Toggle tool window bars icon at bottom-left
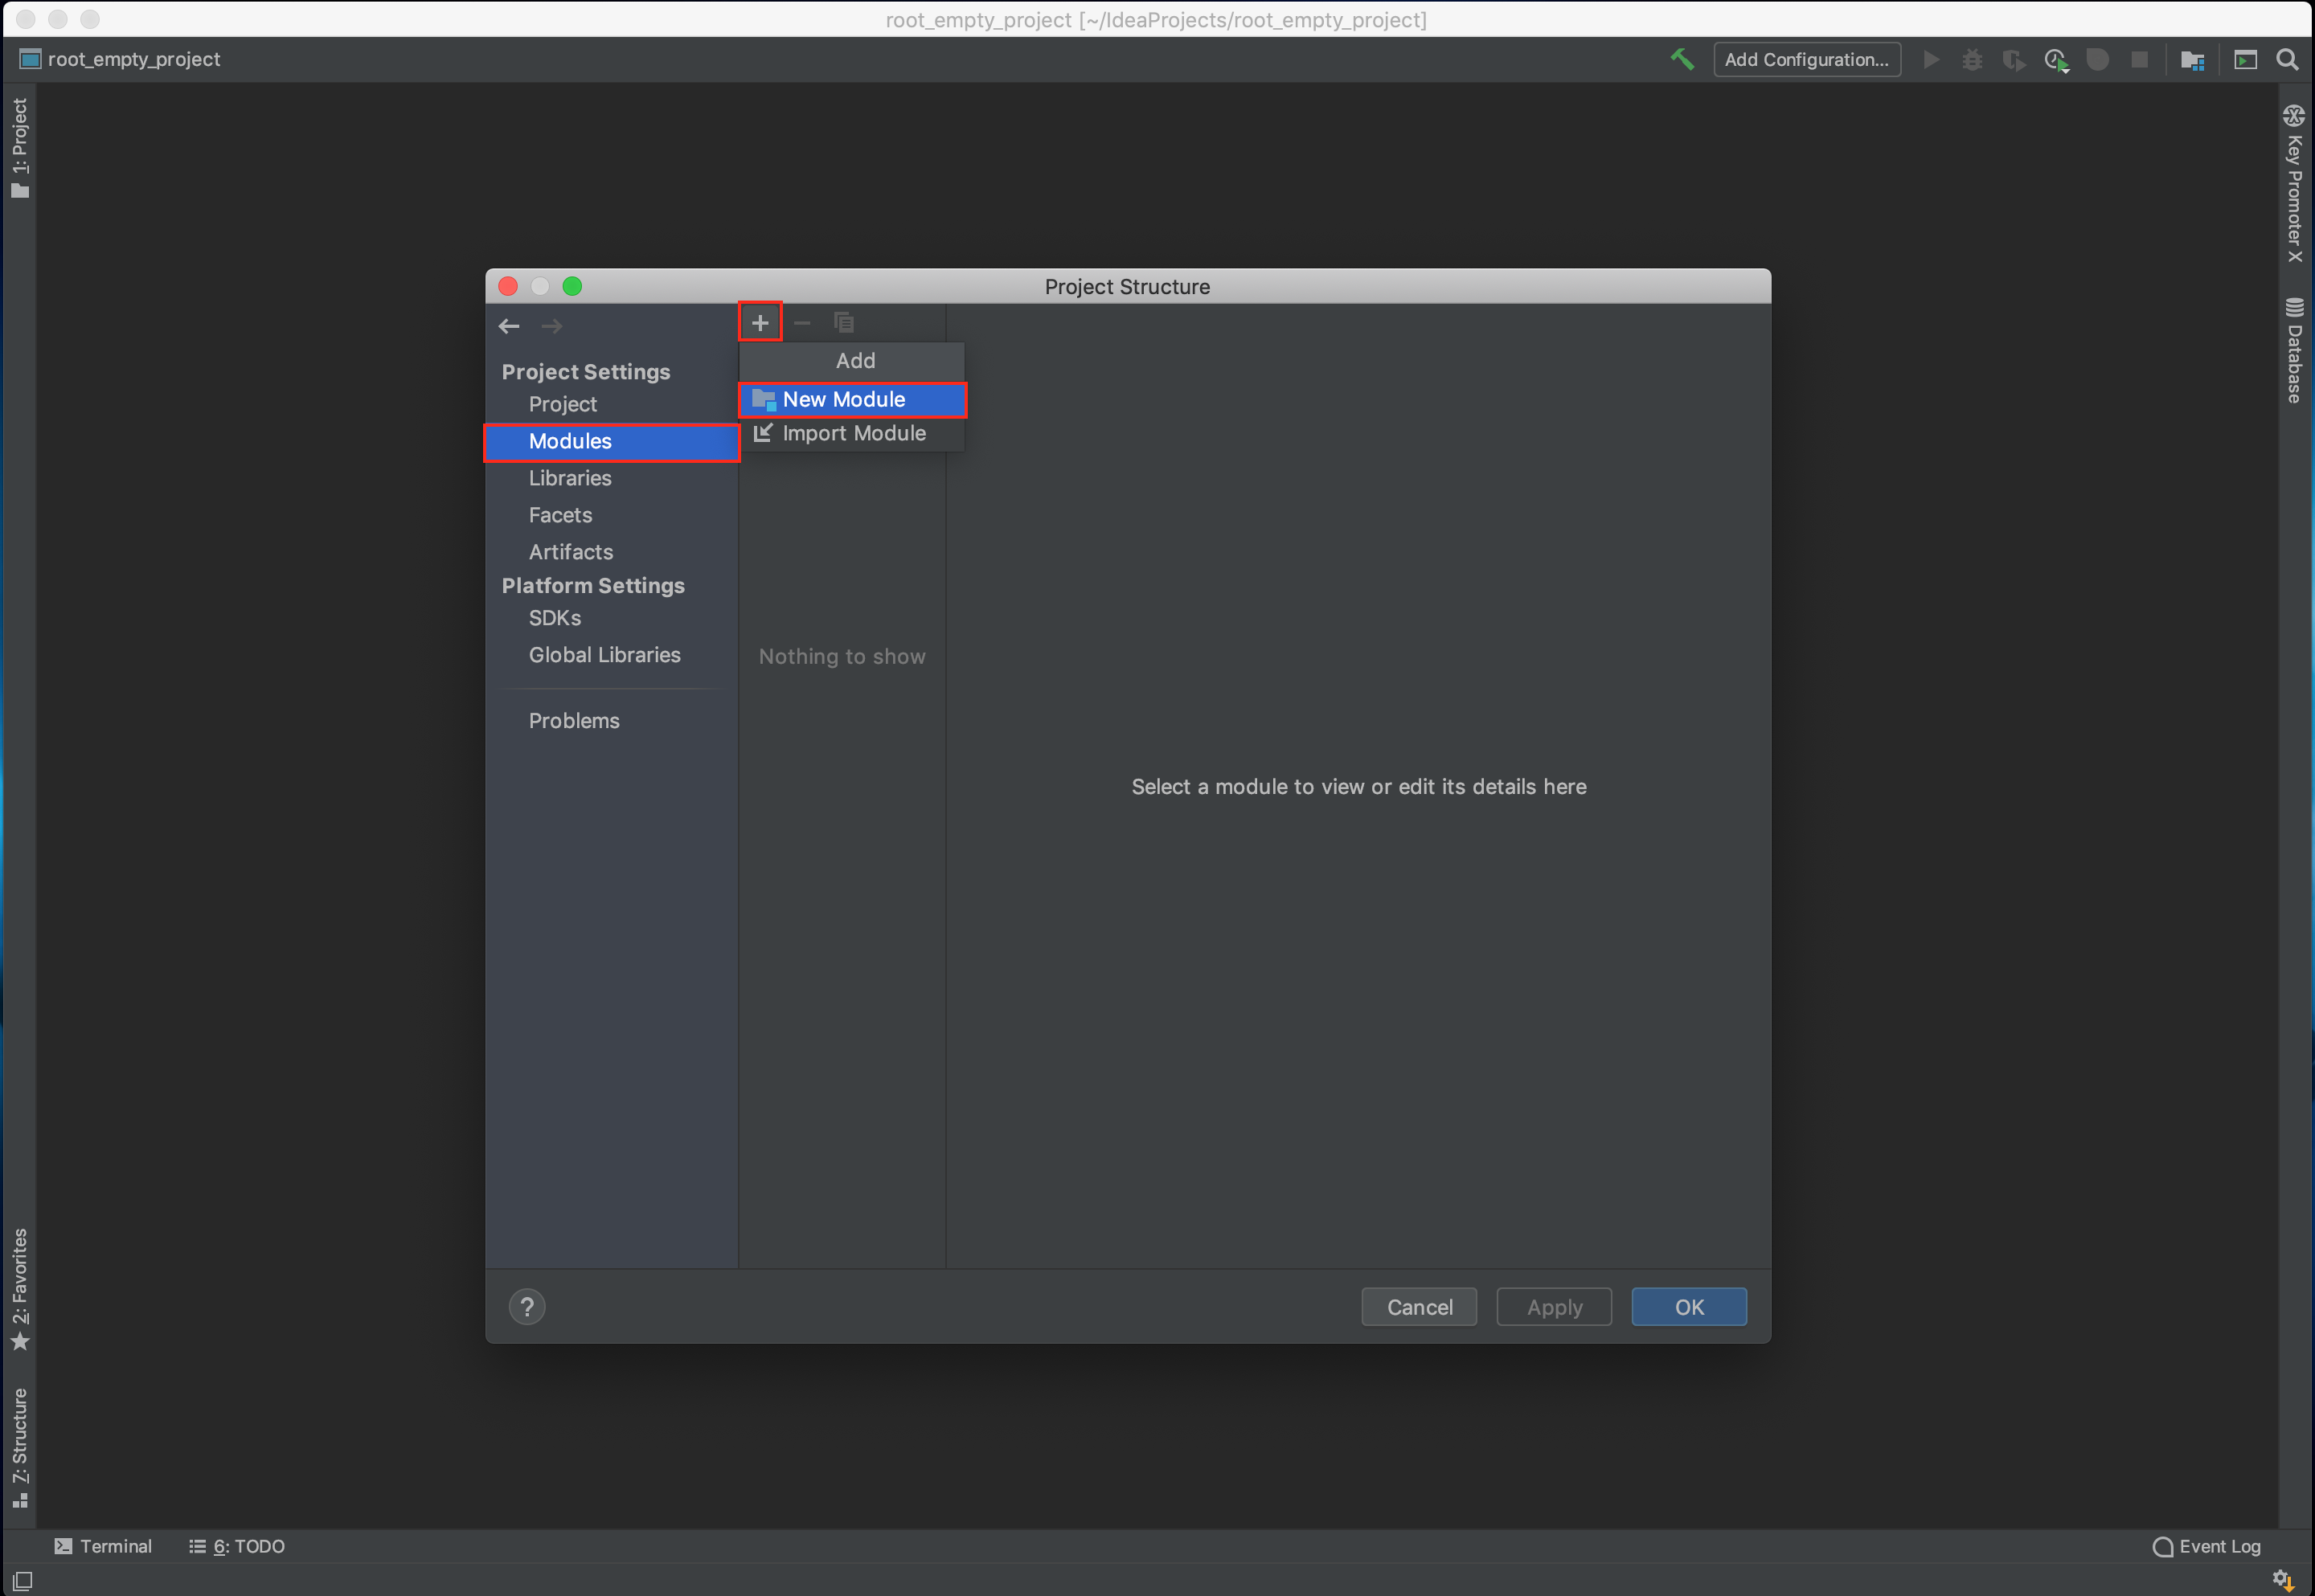 (21, 1580)
